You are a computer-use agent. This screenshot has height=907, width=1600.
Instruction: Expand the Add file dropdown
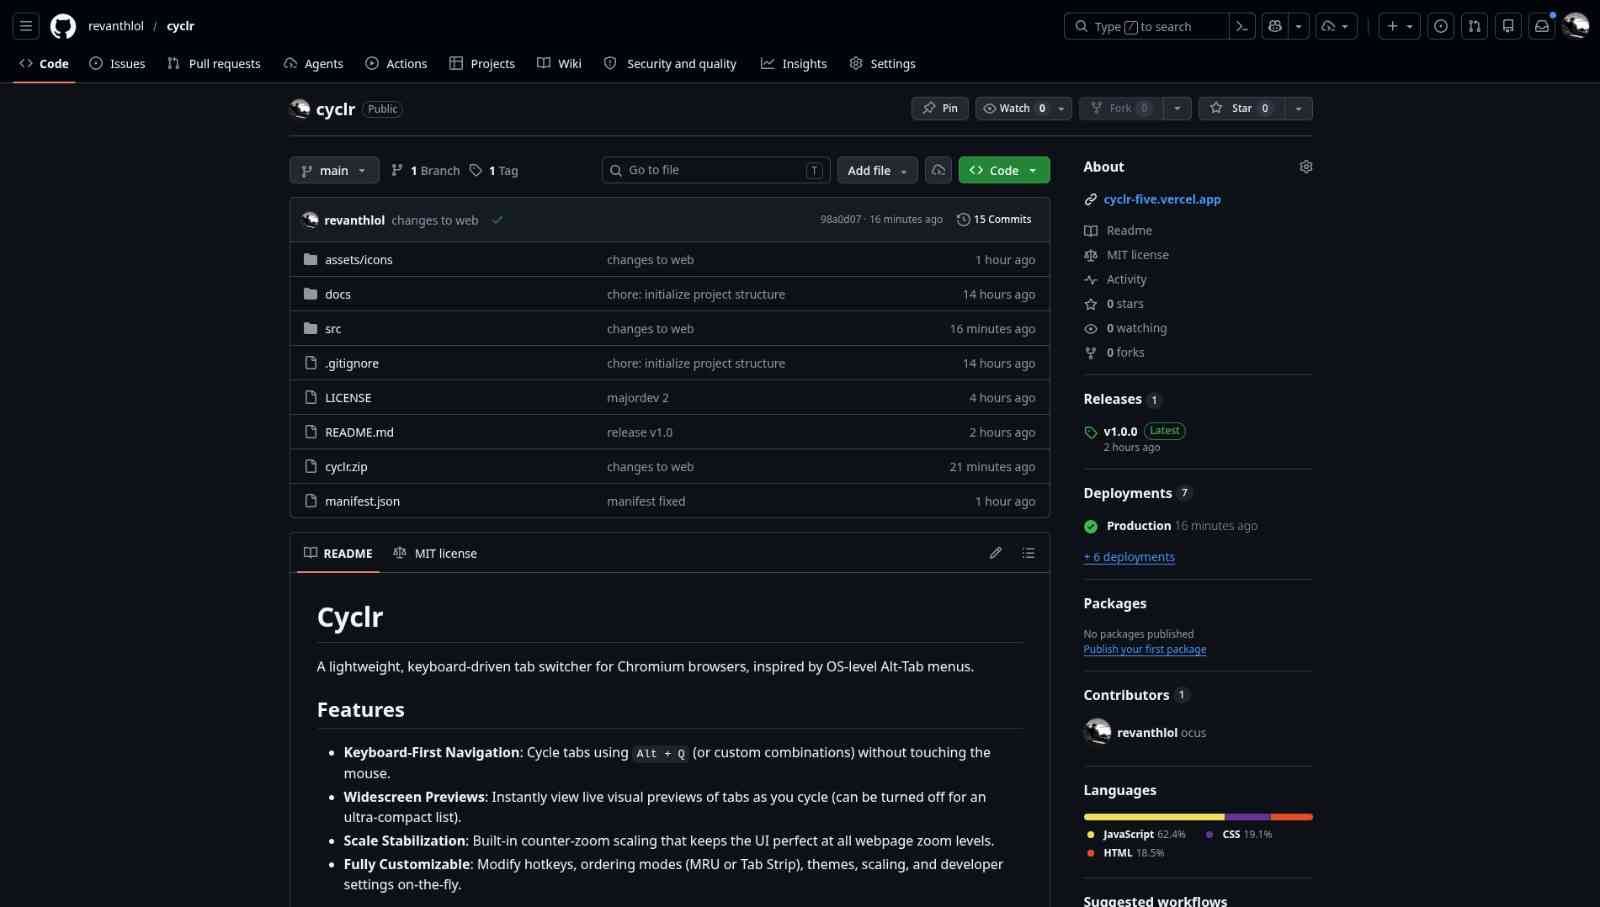coord(877,170)
